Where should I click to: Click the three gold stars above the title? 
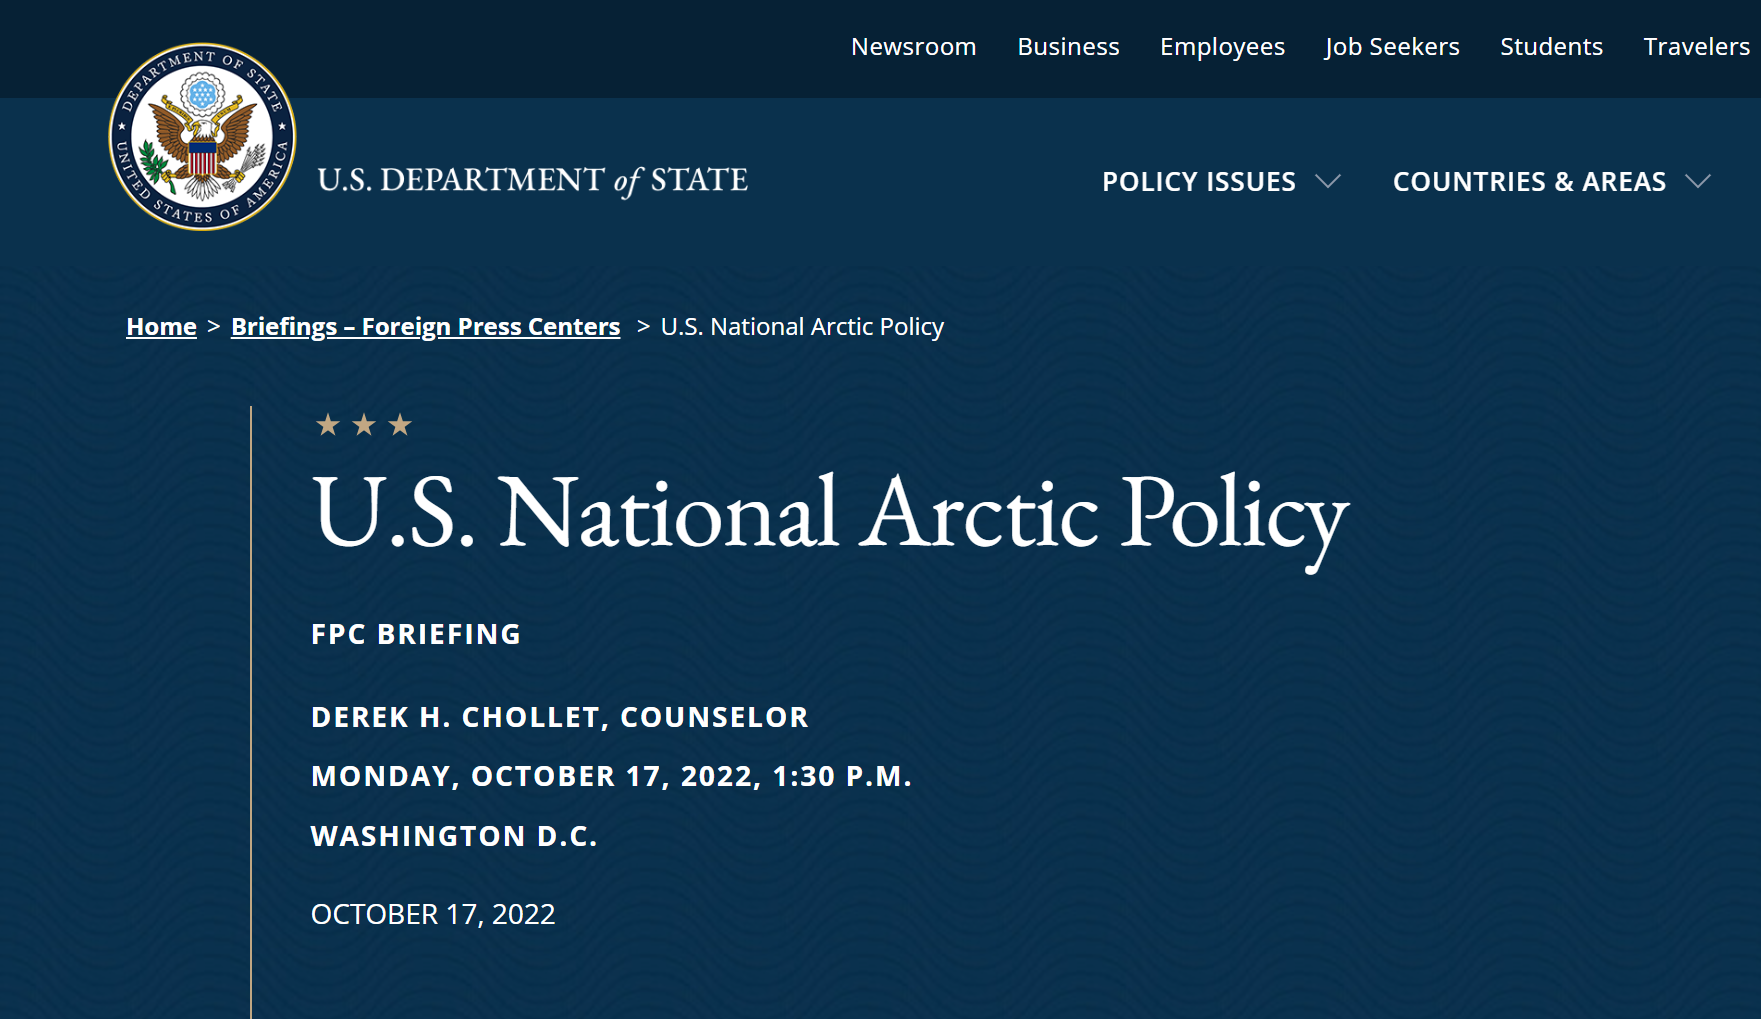[363, 425]
